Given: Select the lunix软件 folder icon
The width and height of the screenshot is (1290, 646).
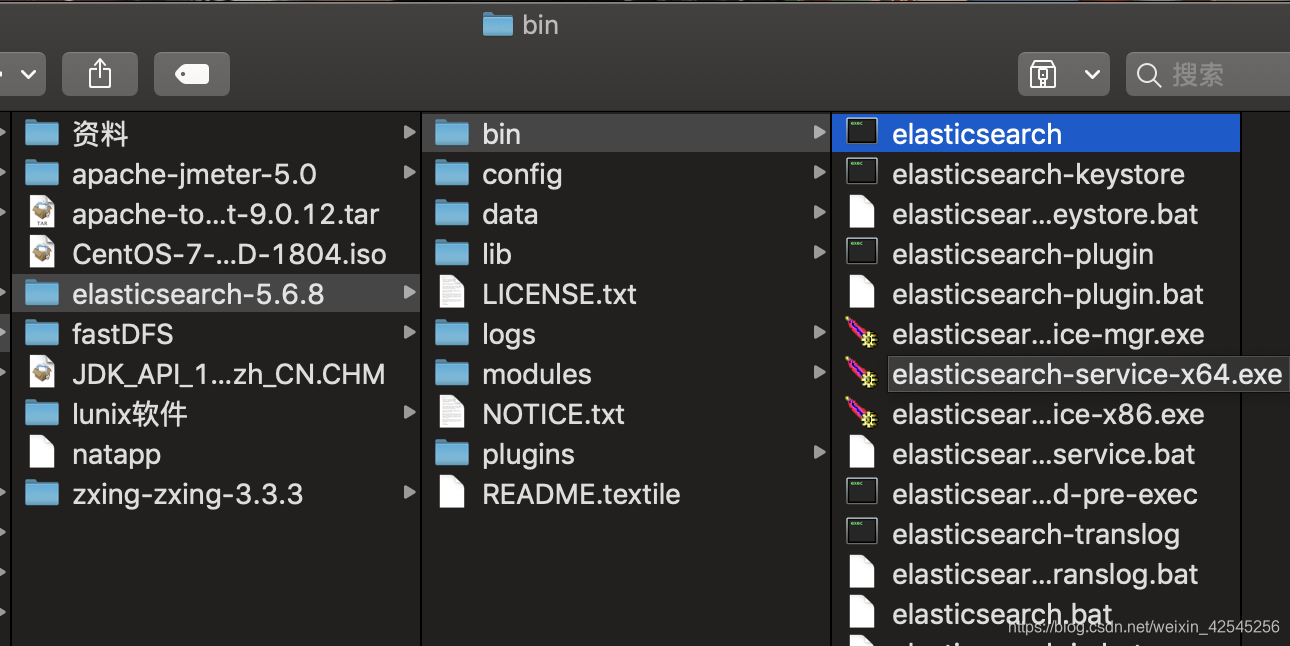Looking at the screenshot, I should pos(42,413).
